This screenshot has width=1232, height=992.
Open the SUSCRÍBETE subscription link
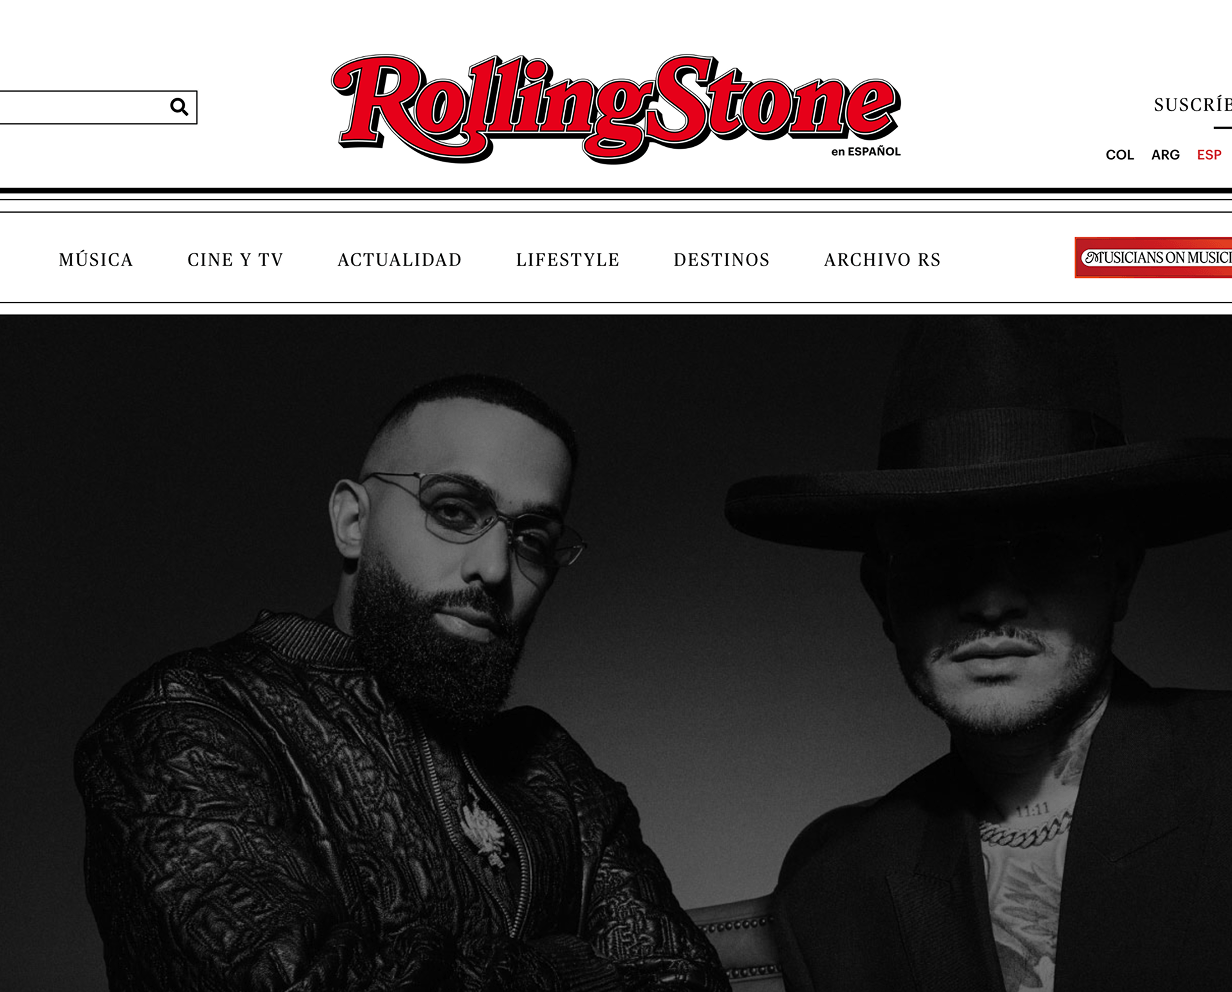(1193, 105)
